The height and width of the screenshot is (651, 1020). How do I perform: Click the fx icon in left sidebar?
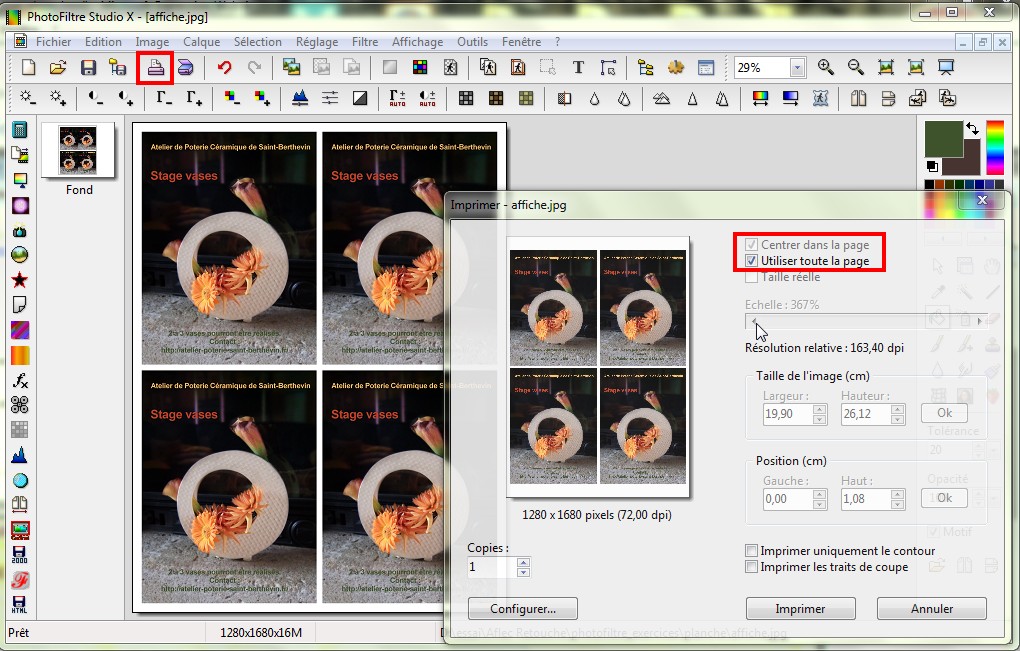point(20,380)
